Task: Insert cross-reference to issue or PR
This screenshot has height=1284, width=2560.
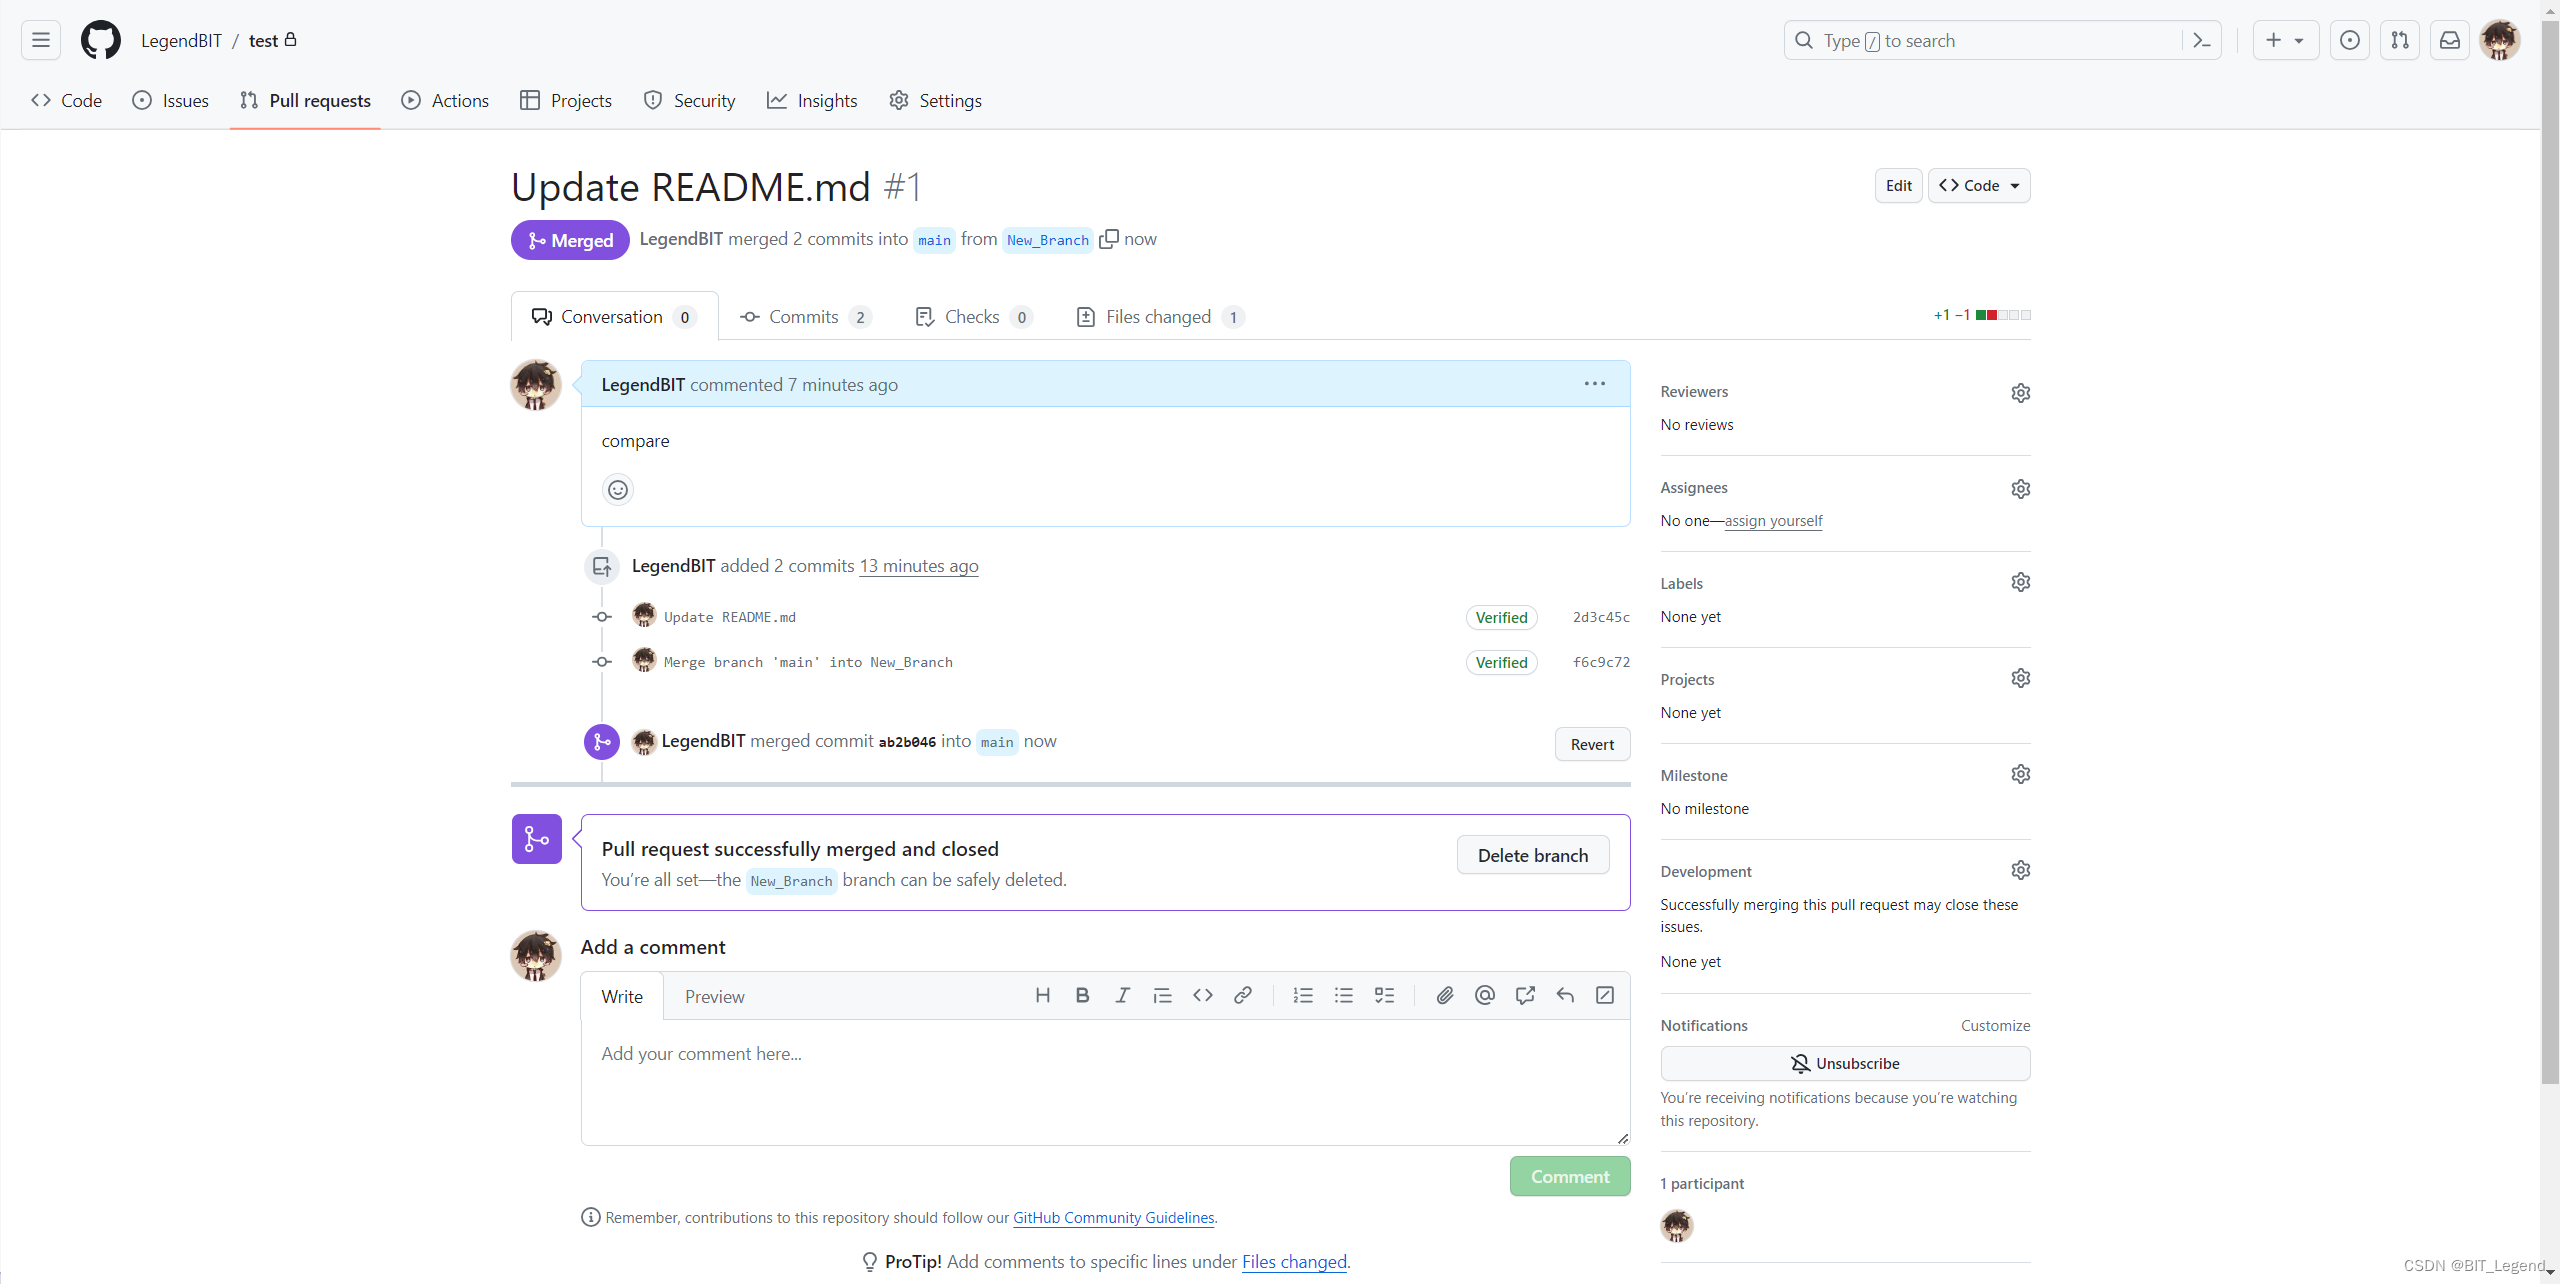Action: (1524, 995)
